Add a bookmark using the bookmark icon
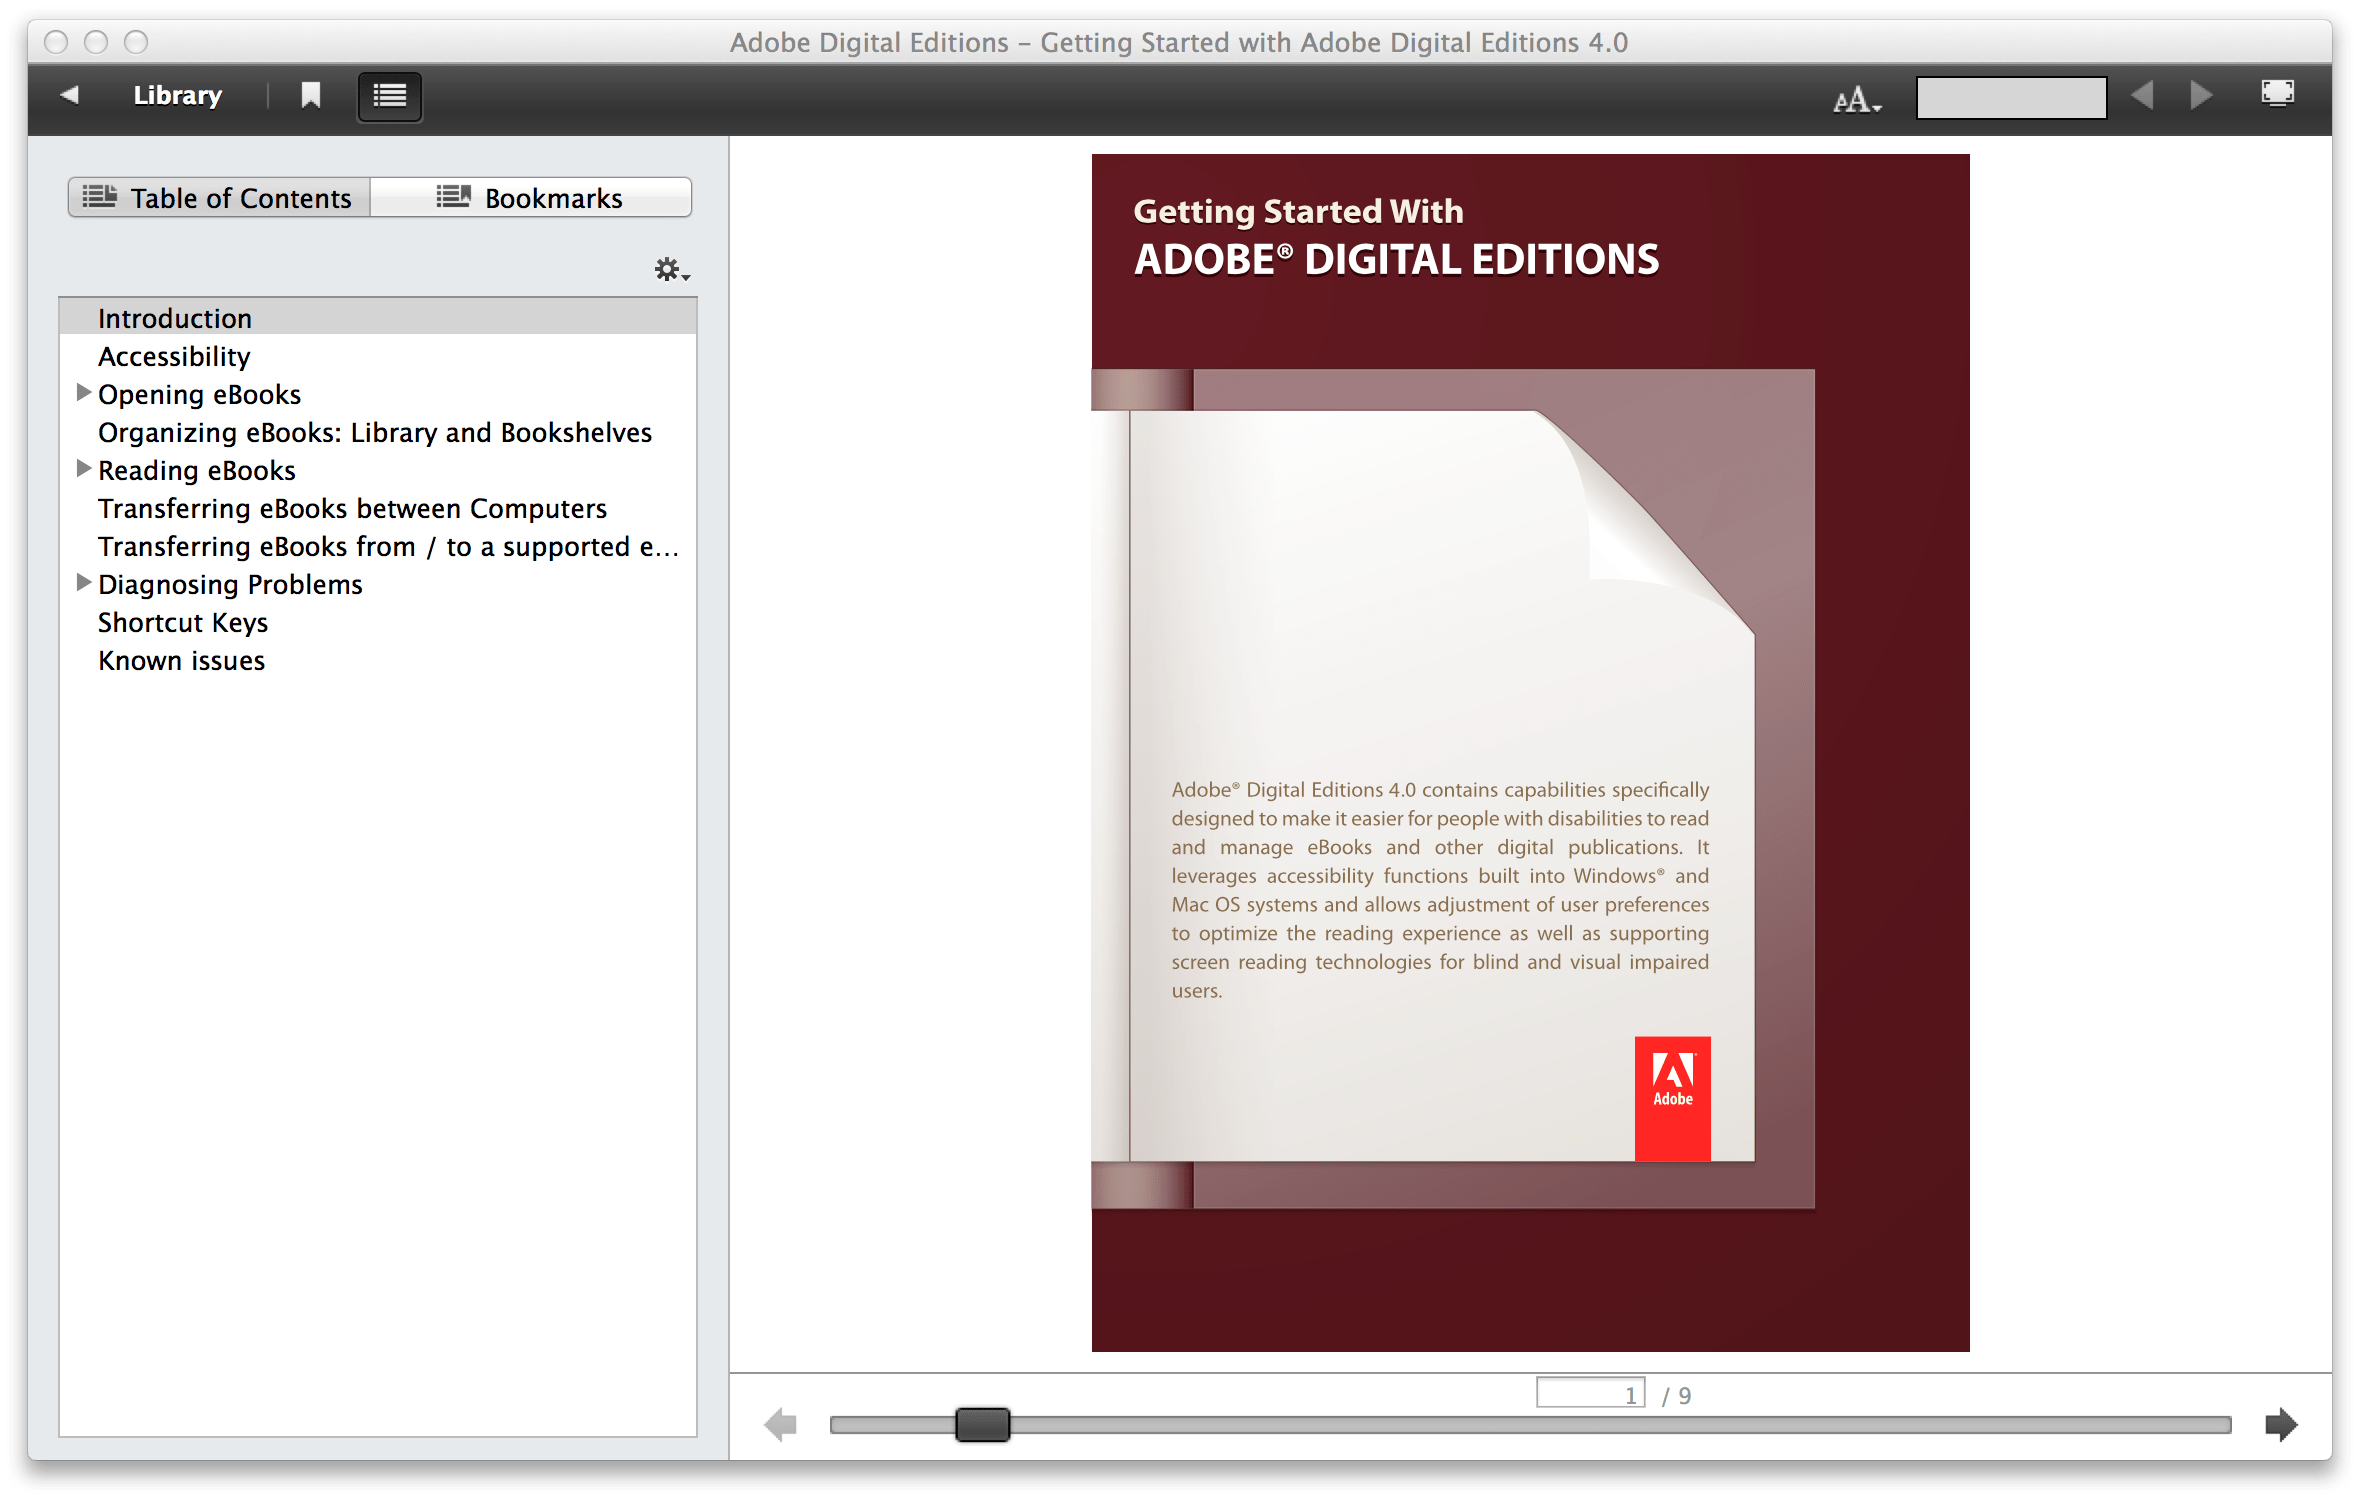Viewport: 2360px width, 1500px height. [310, 94]
